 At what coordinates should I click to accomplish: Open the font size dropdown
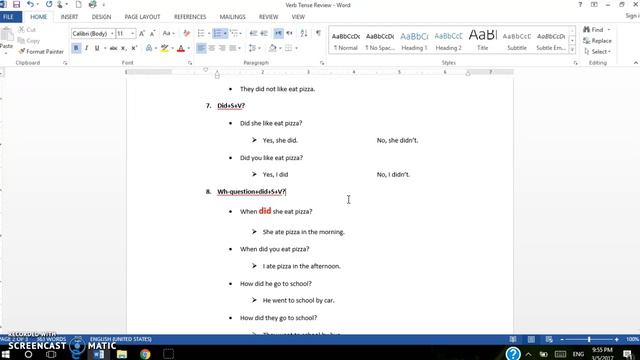(x=133, y=33)
